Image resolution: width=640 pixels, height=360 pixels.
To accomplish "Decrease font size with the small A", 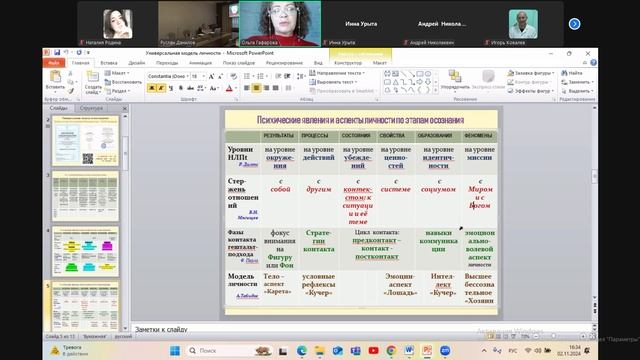I will point(220,76).
